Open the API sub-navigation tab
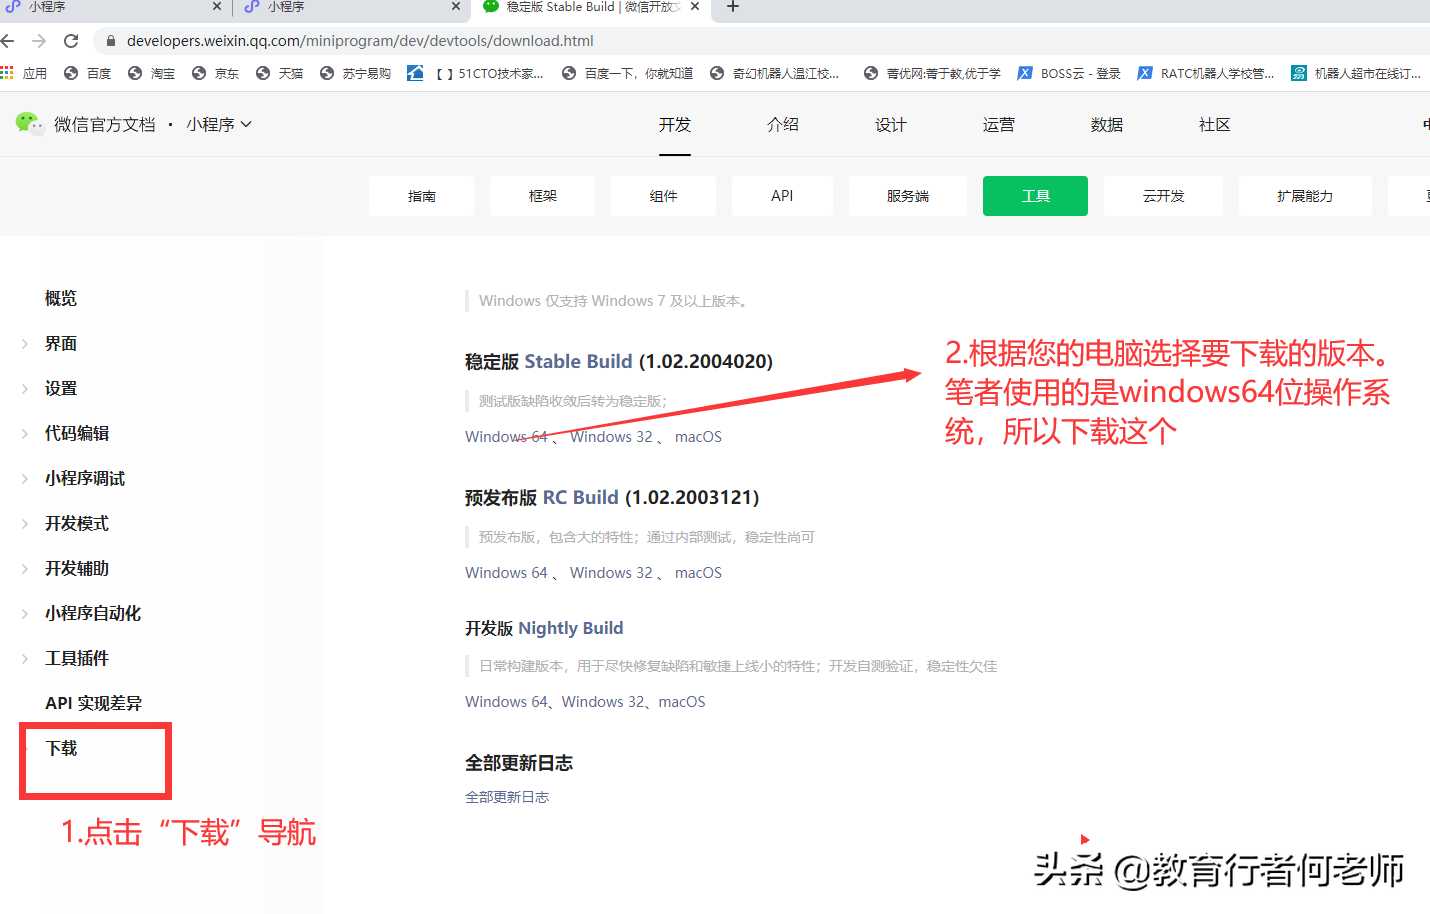 [782, 196]
